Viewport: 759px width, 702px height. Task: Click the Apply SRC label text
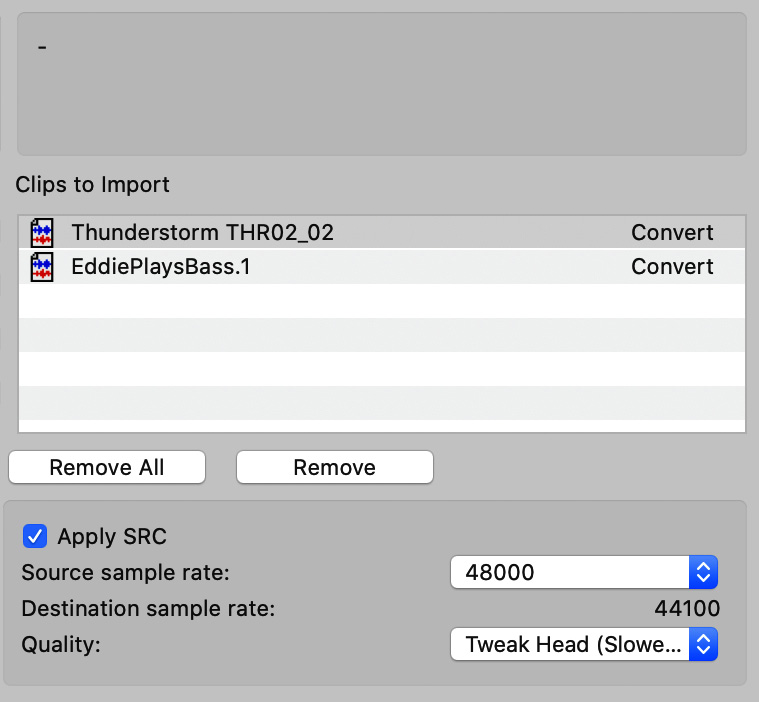coord(112,536)
